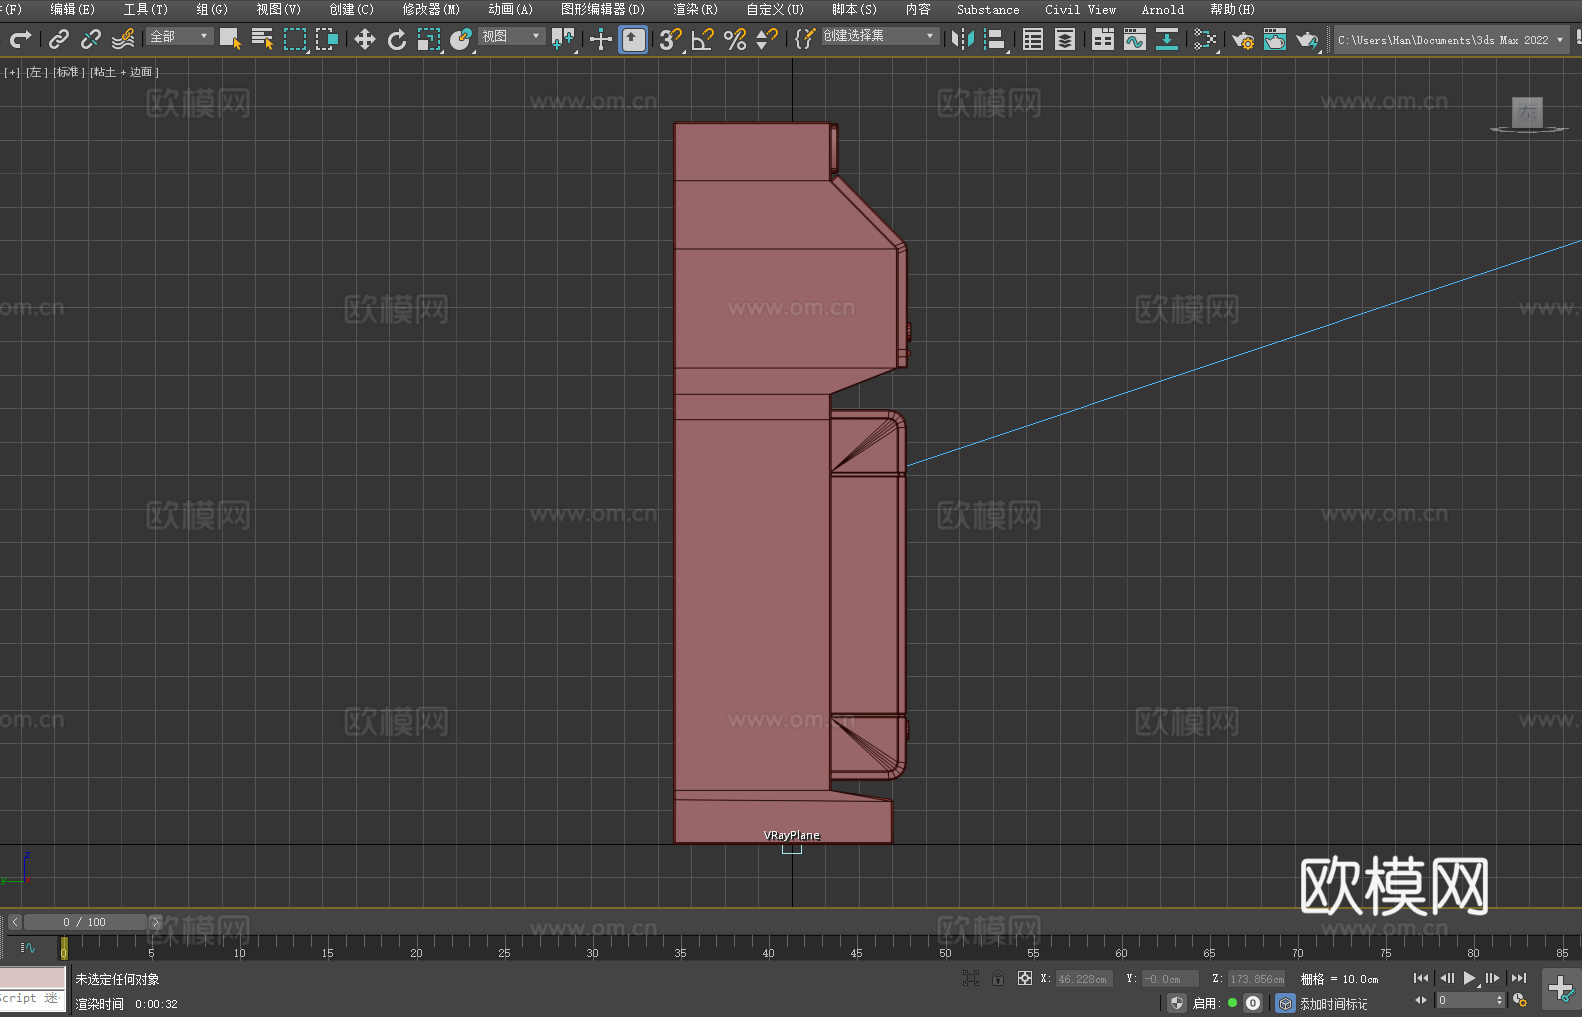Click Bind to Space Warp icon
The width and height of the screenshot is (1582, 1017).
pyautogui.click(x=123, y=39)
